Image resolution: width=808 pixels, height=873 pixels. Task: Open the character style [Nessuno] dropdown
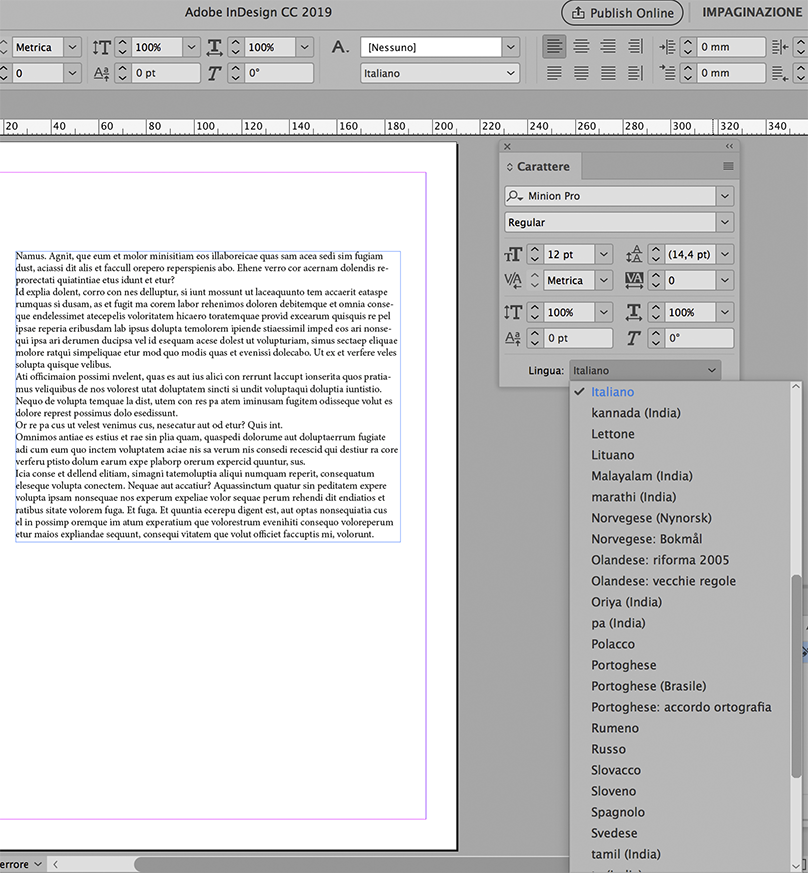510,46
